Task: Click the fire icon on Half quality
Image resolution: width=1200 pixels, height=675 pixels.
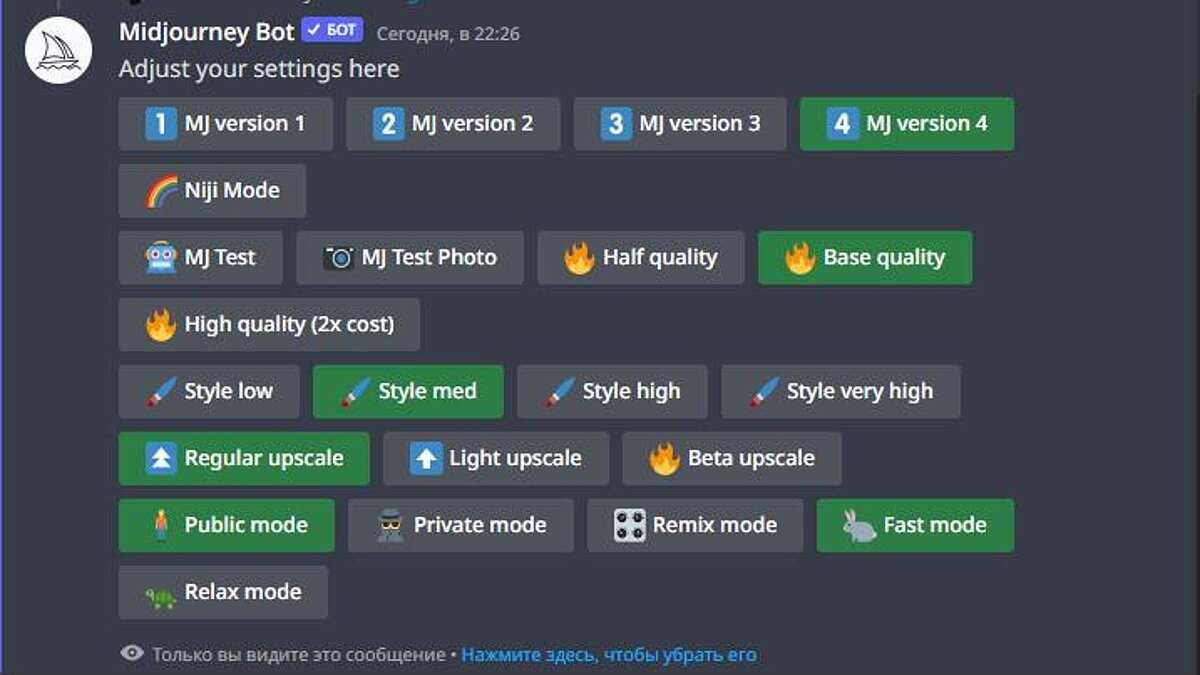Action: click(578, 258)
